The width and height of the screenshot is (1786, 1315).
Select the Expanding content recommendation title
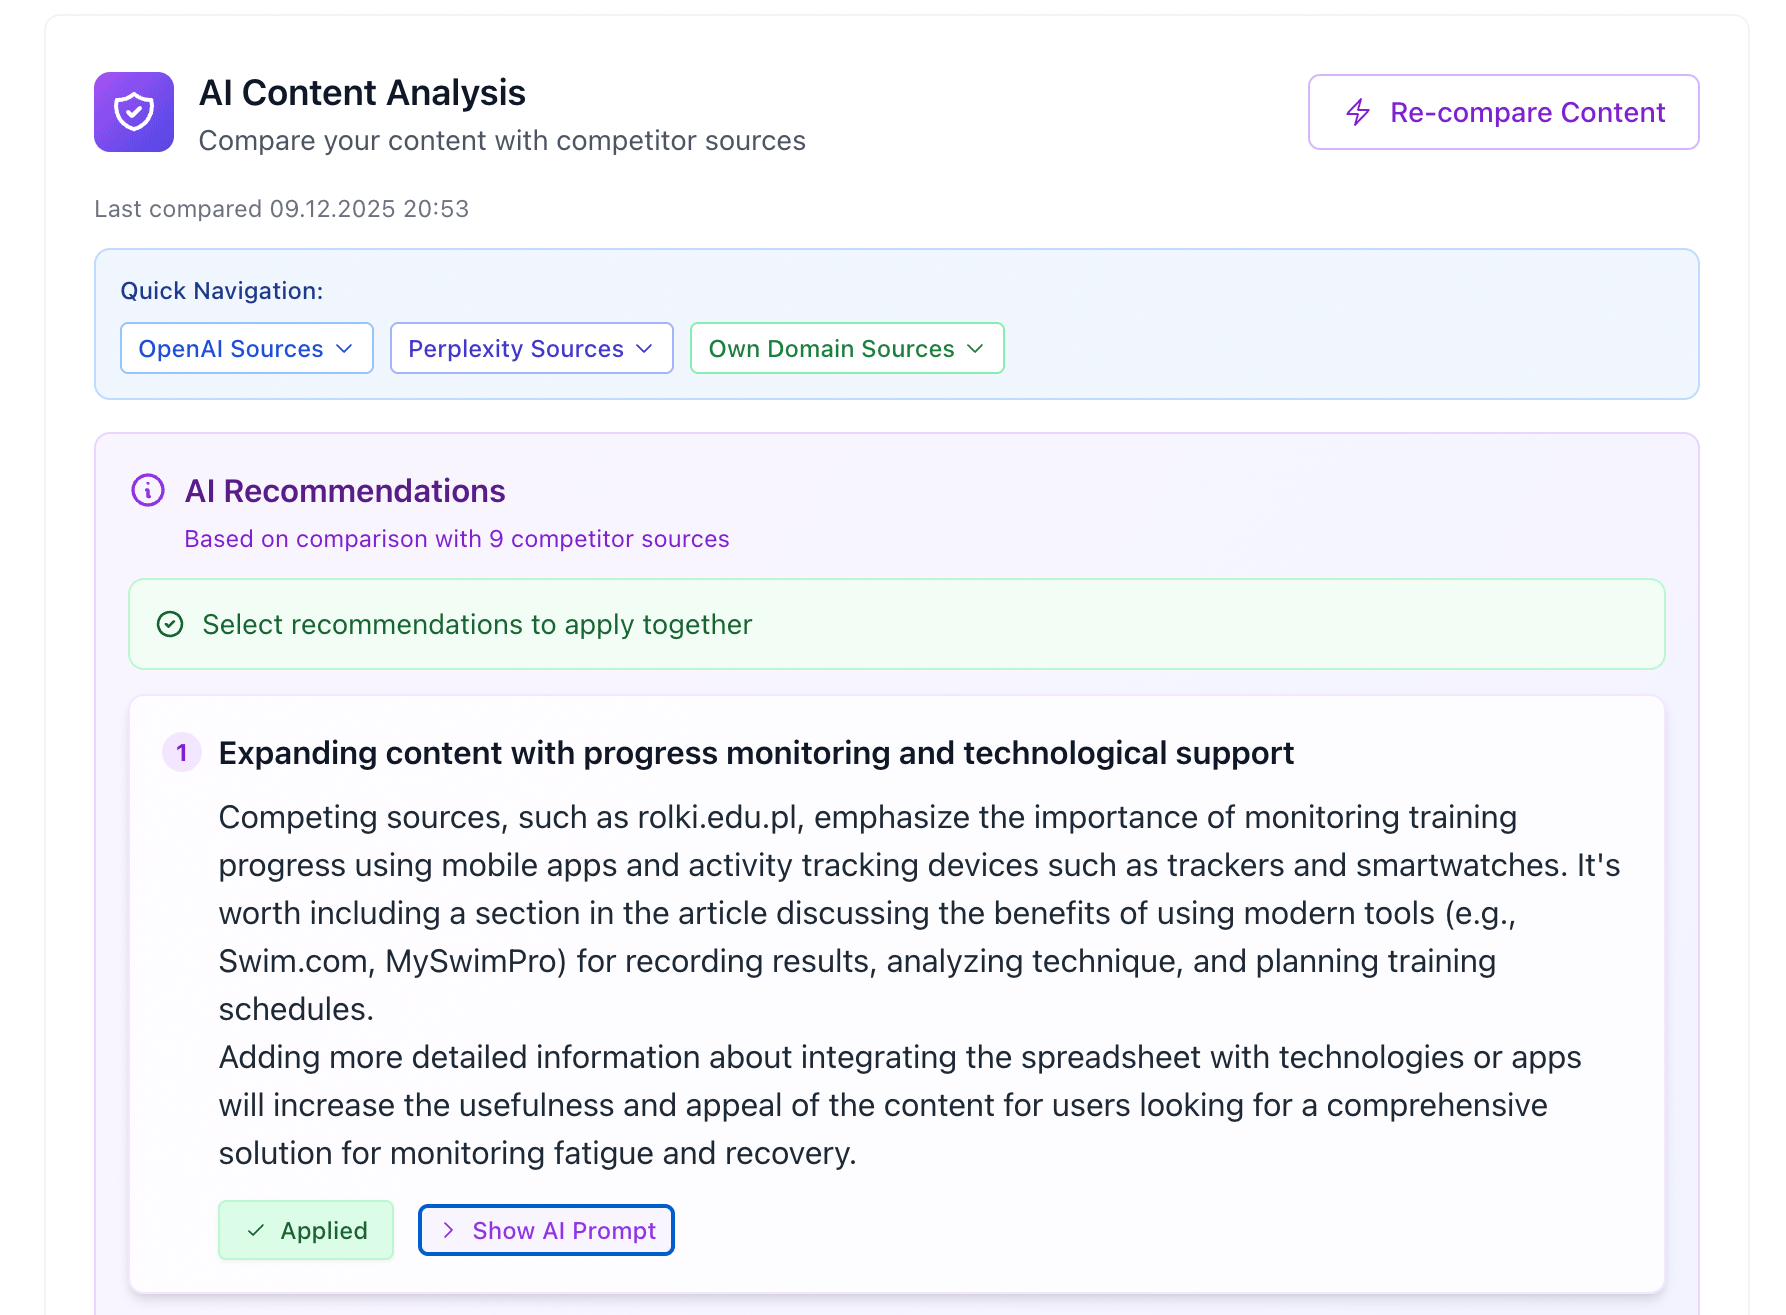coord(756,753)
